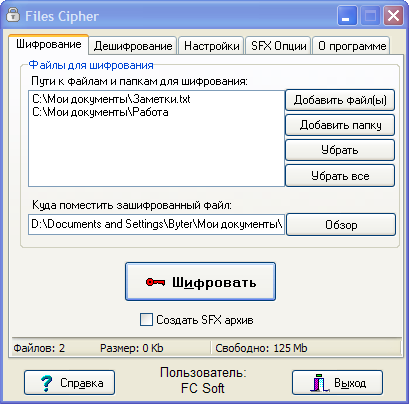Viewport: 409px width, 404px height.
Task: Show the О программе tab
Action: click(x=352, y=46)
